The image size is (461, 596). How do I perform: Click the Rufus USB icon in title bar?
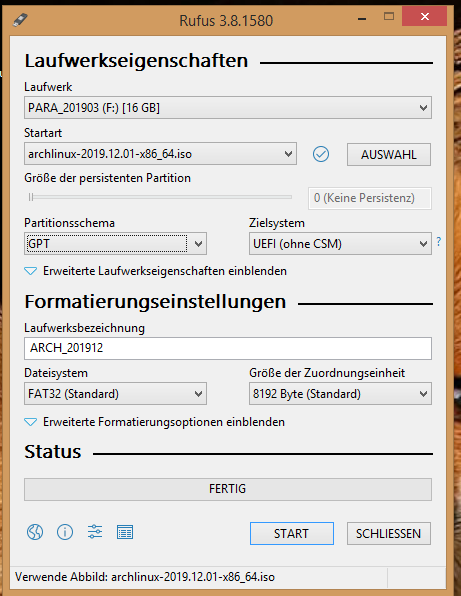(x=20, y=19)
